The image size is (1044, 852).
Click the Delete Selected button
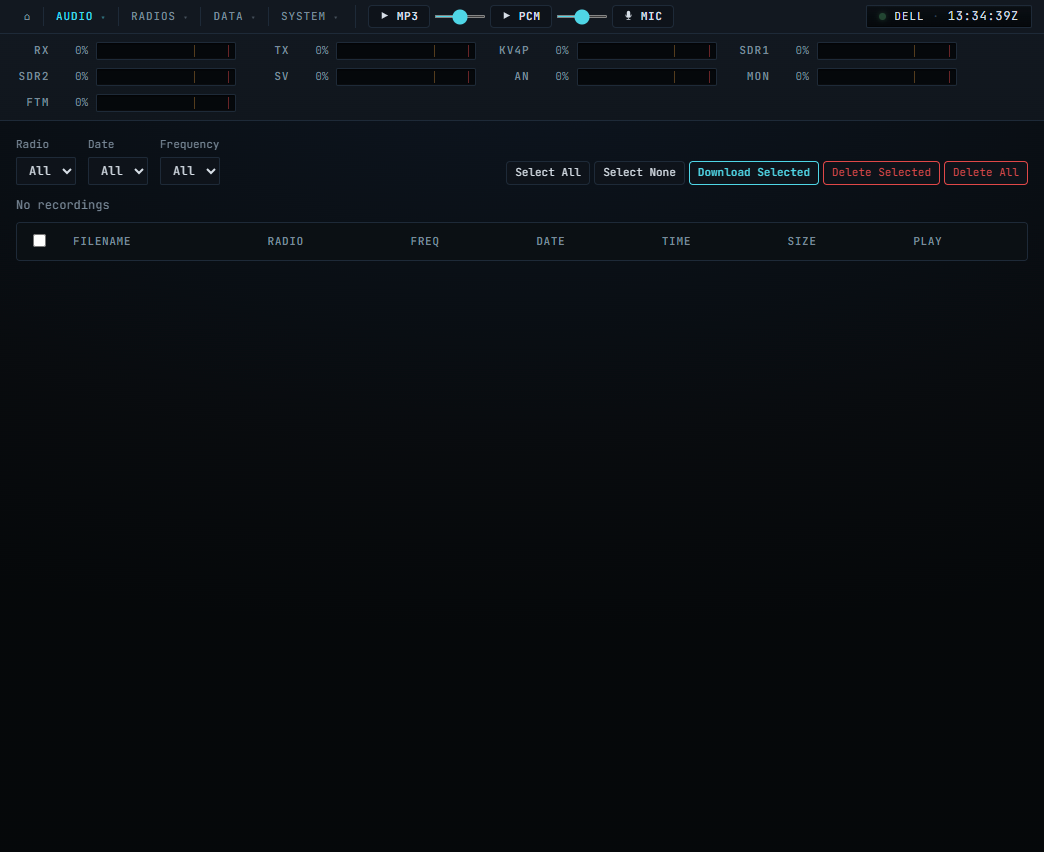(882, 173)
